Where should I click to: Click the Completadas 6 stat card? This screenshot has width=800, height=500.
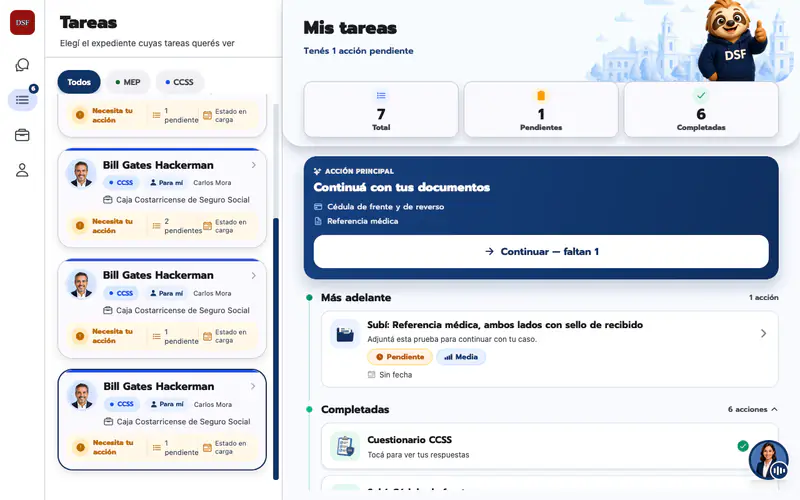[701, 109]
